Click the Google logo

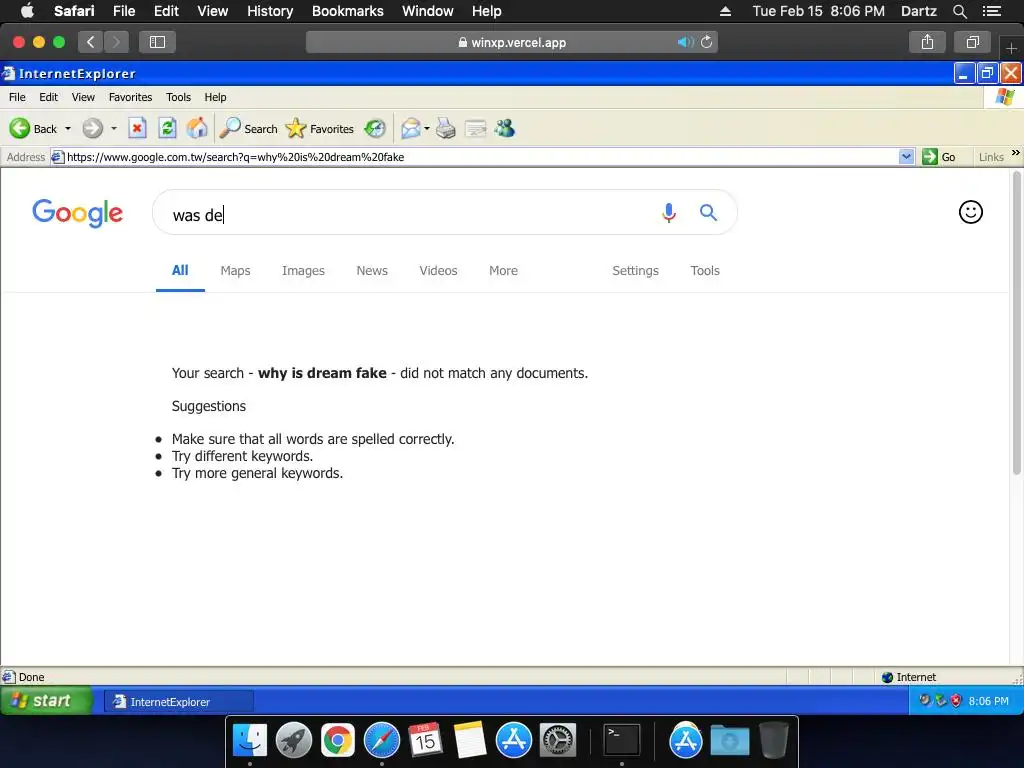point(78,213)
